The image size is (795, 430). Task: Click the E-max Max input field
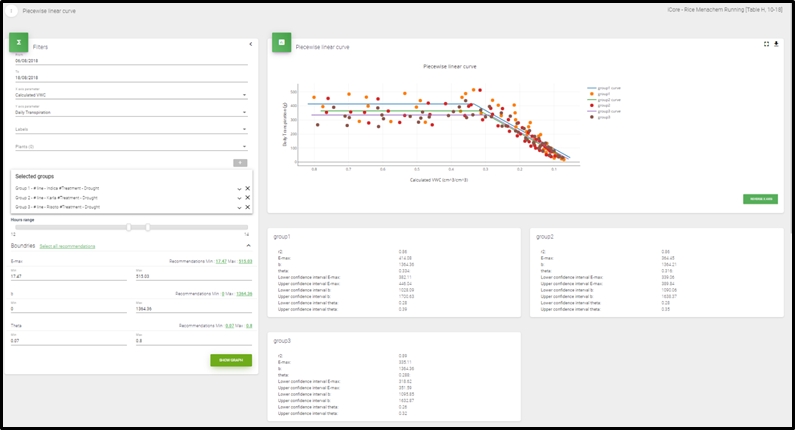[194, 276]
